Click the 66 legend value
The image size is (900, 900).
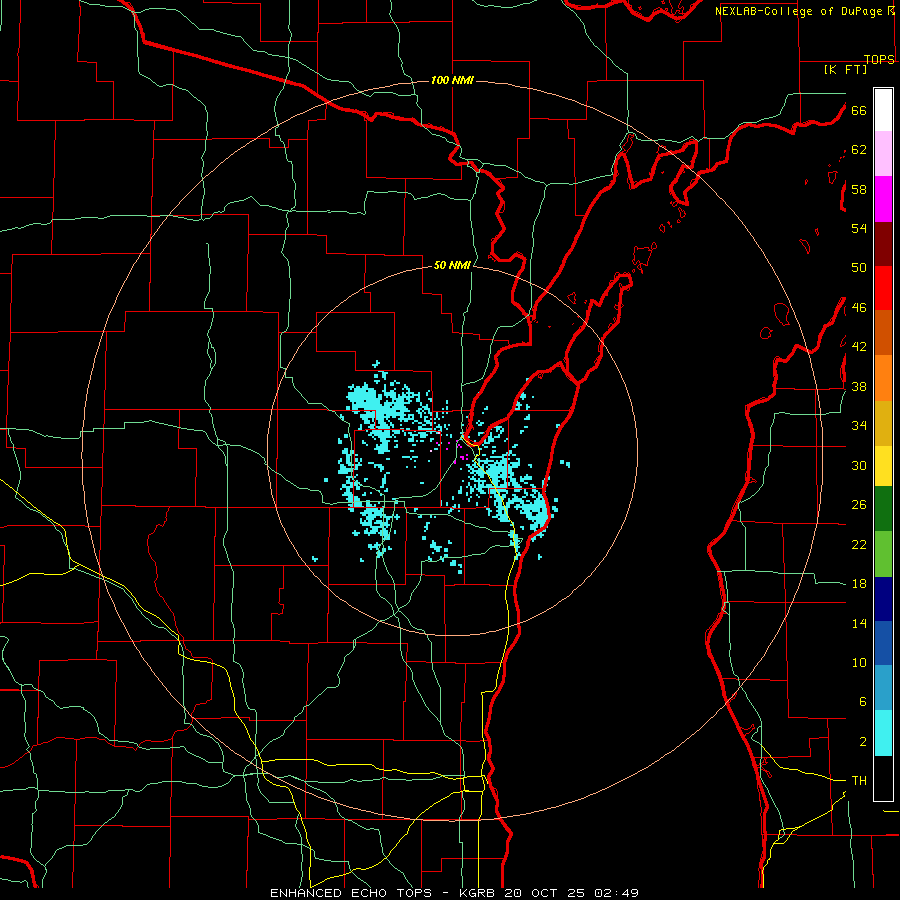point(859,110)
